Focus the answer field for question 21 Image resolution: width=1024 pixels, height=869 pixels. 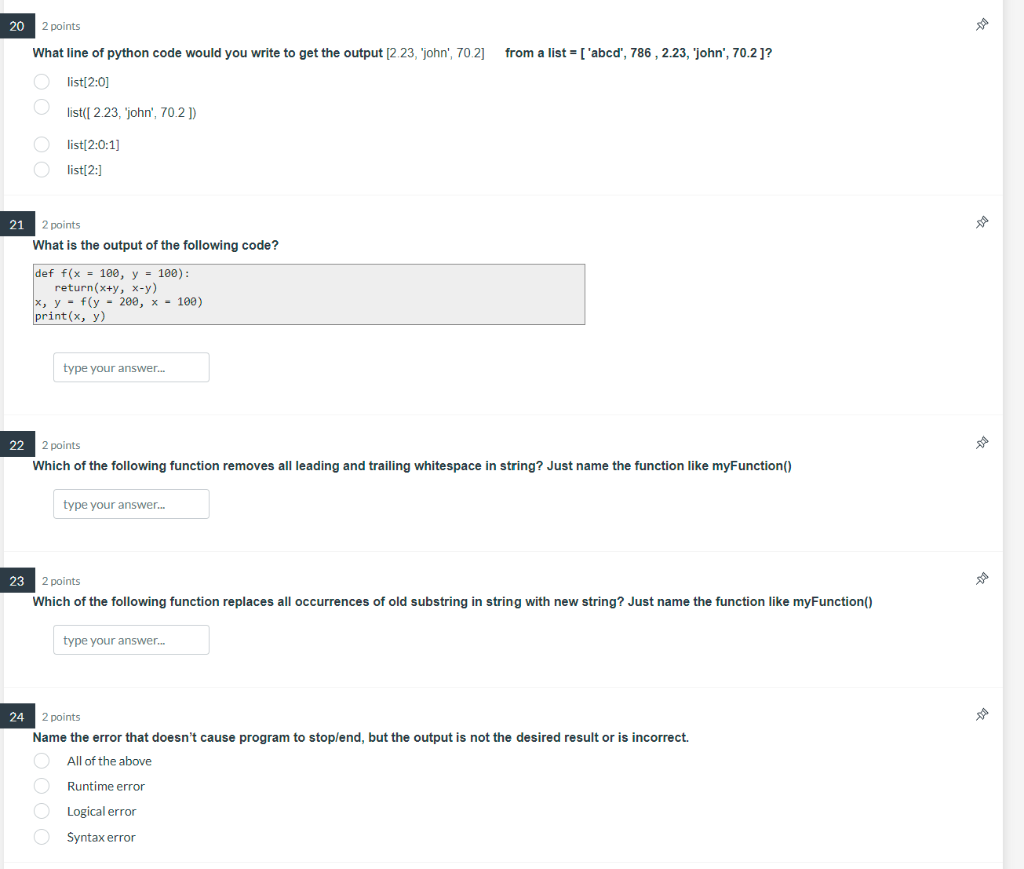tap(131, 368)
